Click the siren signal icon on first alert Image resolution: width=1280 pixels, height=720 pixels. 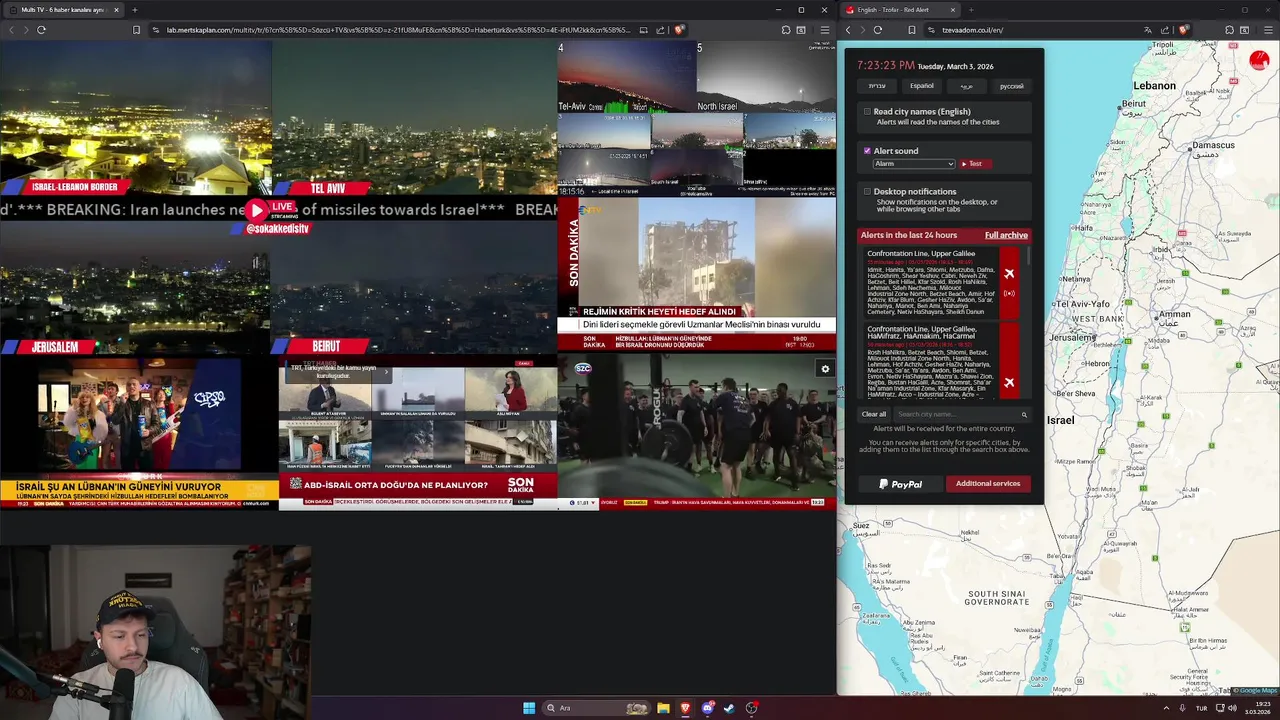(1009, 294)
